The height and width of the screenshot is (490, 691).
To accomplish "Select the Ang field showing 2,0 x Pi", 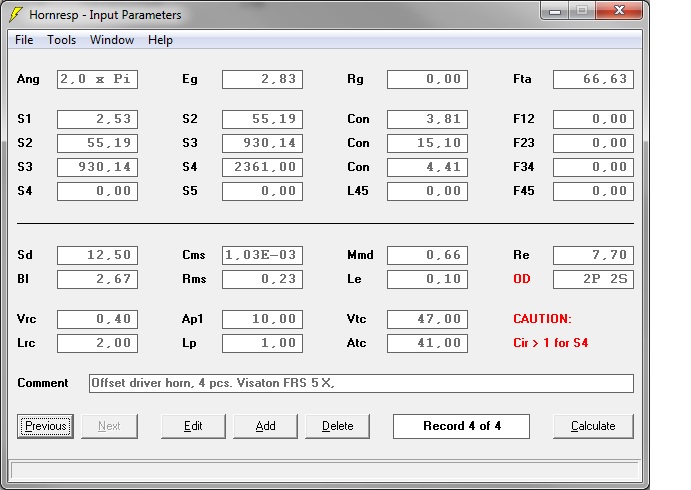I will [x=97, y=79].
